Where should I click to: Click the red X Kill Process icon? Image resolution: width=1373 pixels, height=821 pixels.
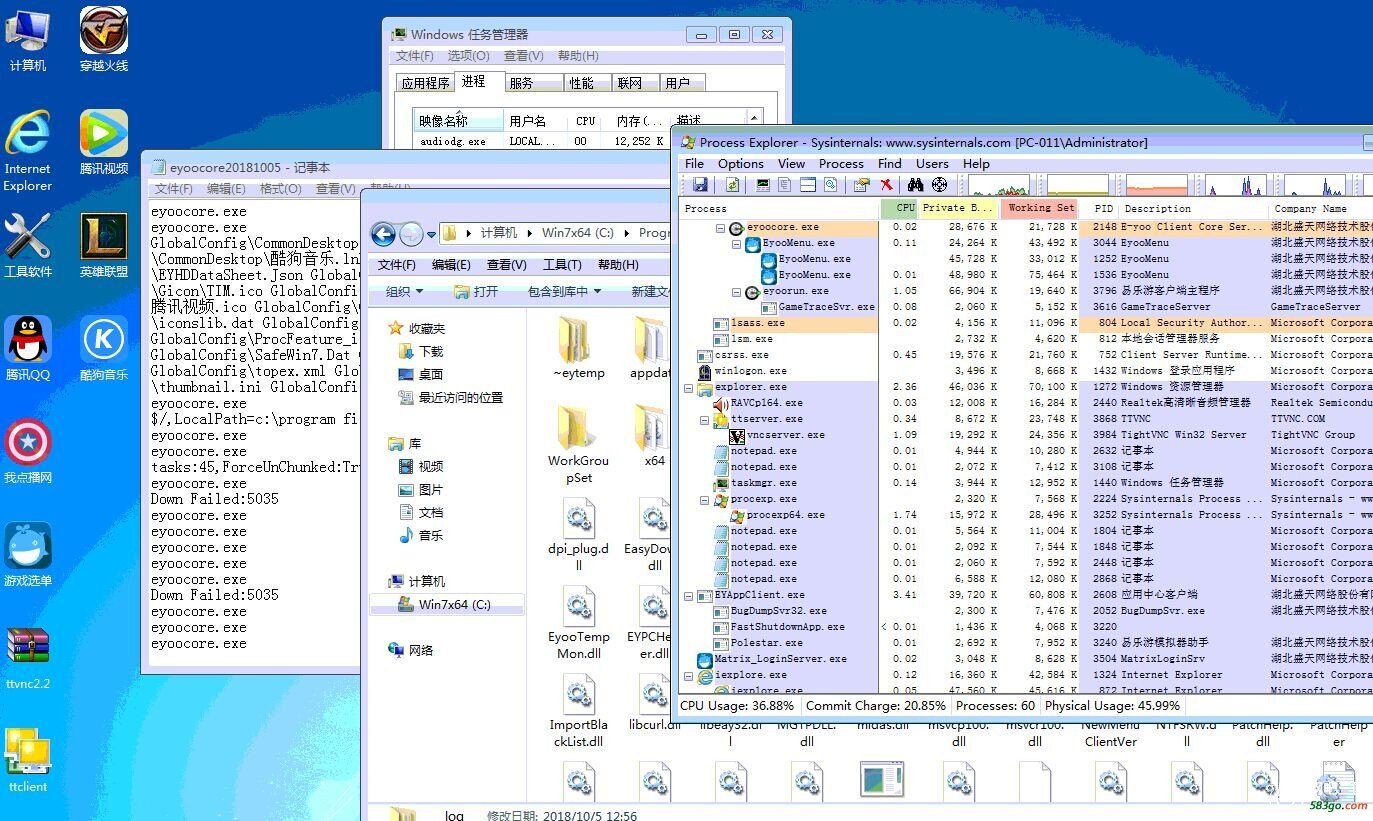(886, 185)
